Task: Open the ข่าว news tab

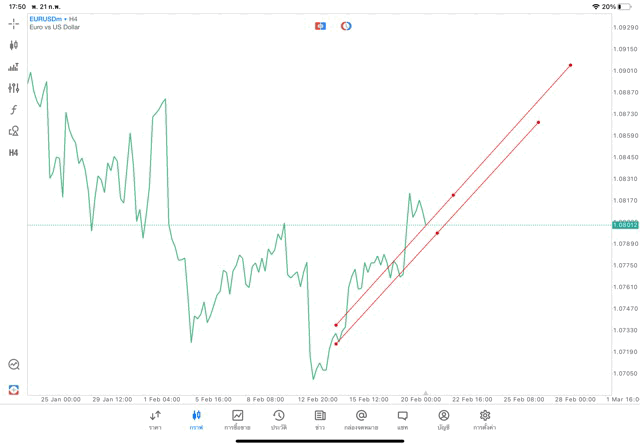Action: coord(320,420)
